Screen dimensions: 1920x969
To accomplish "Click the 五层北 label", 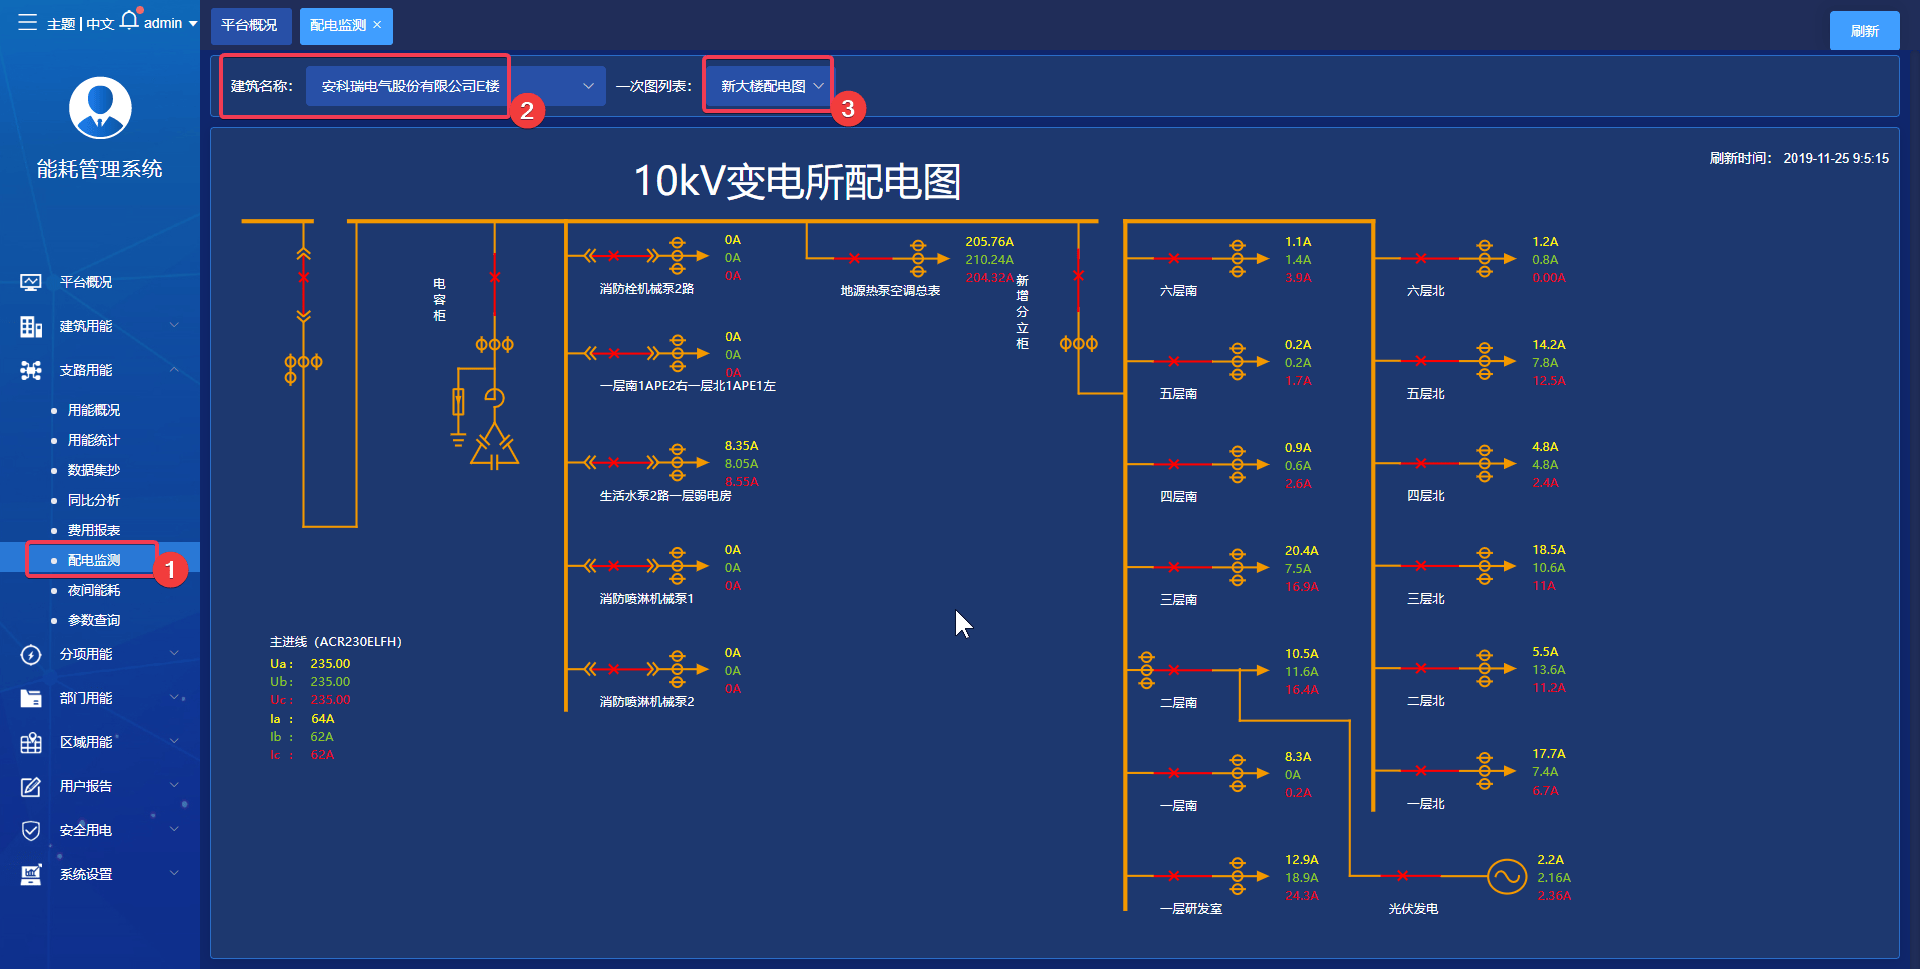I will [1425, 394].
